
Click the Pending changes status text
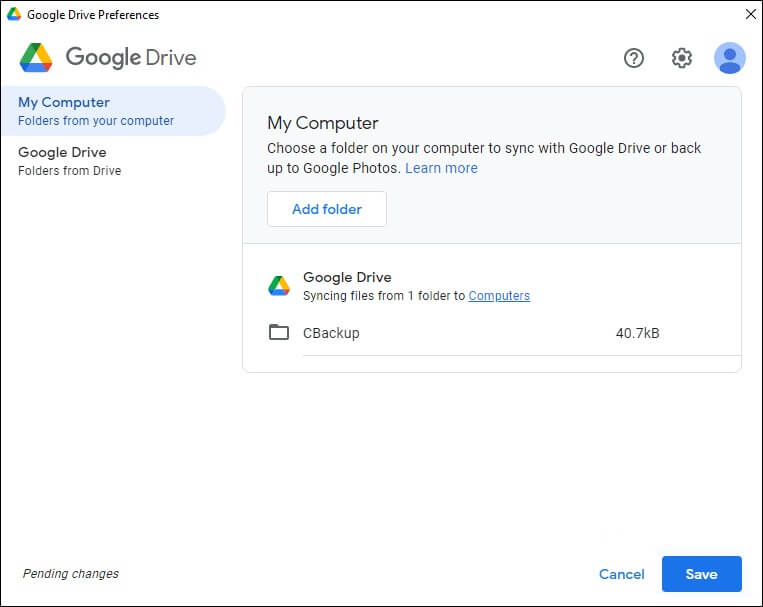point(71,574)
